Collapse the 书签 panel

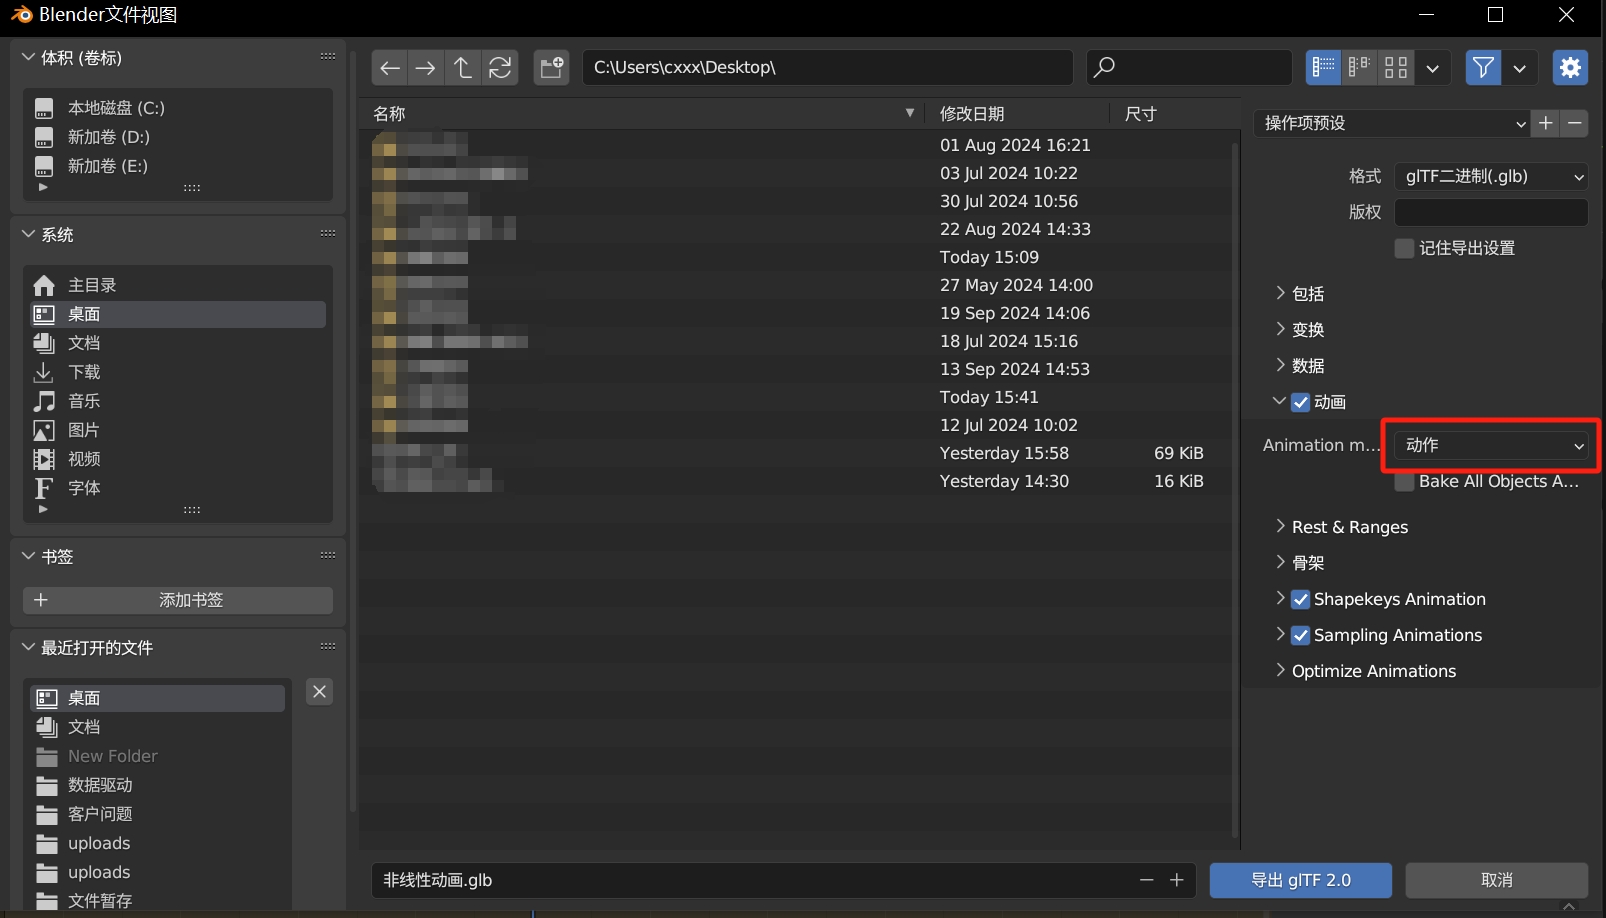[28, 556]
